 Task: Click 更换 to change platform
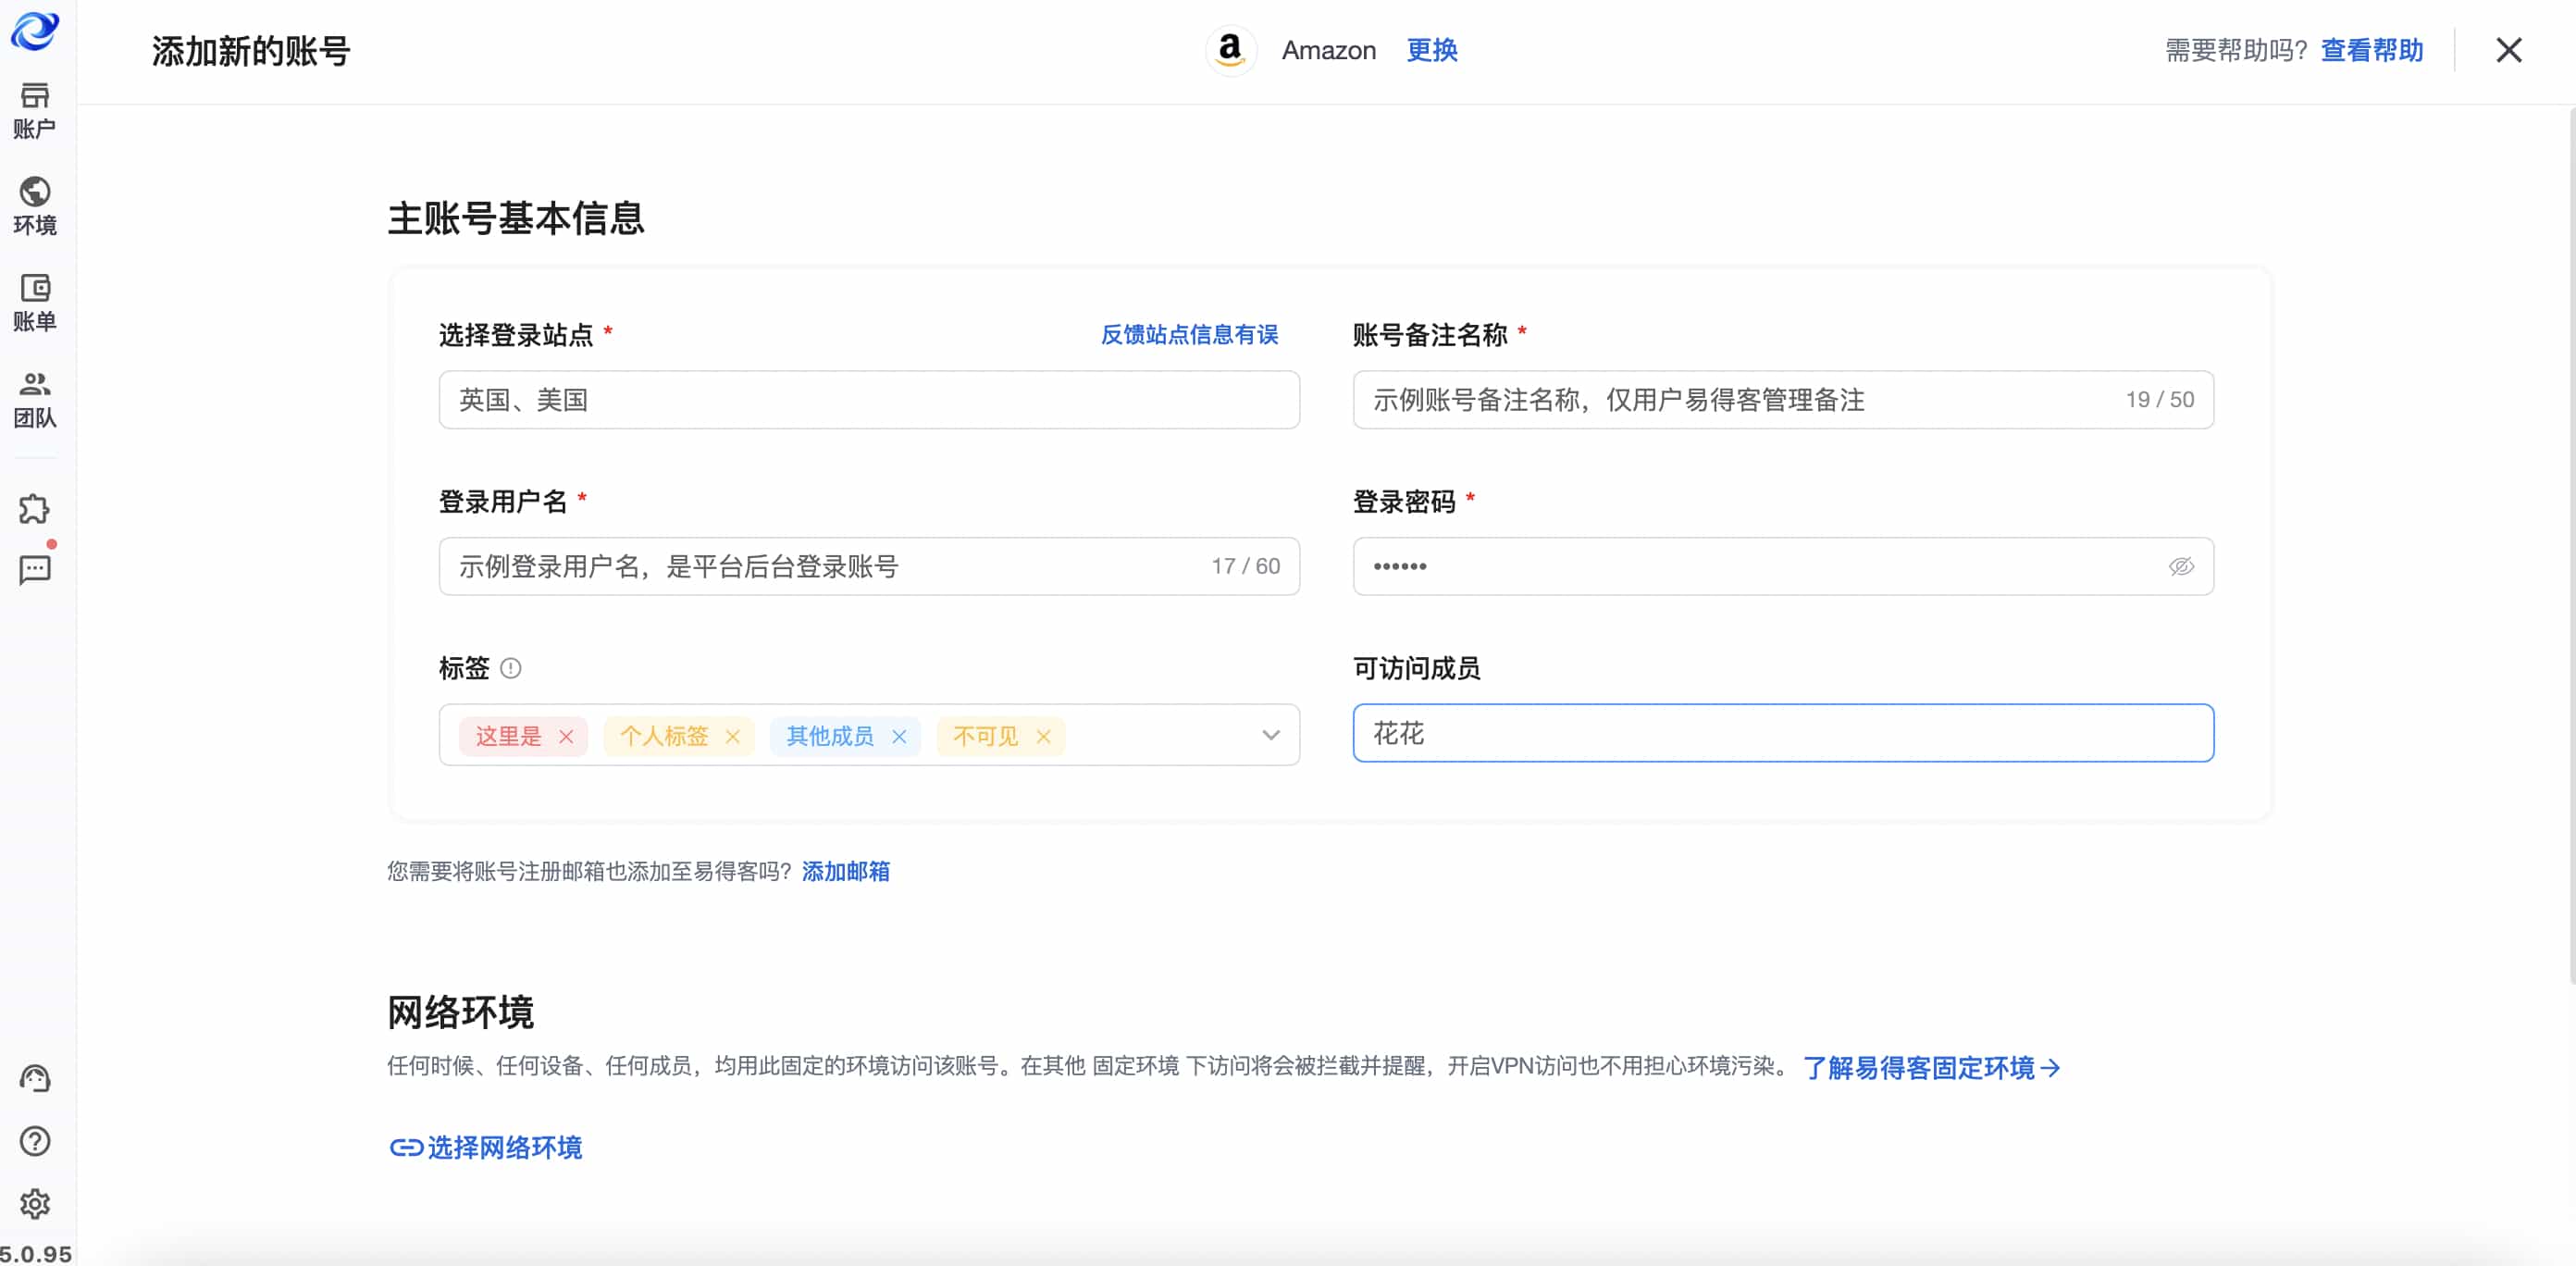point(1432,50)
